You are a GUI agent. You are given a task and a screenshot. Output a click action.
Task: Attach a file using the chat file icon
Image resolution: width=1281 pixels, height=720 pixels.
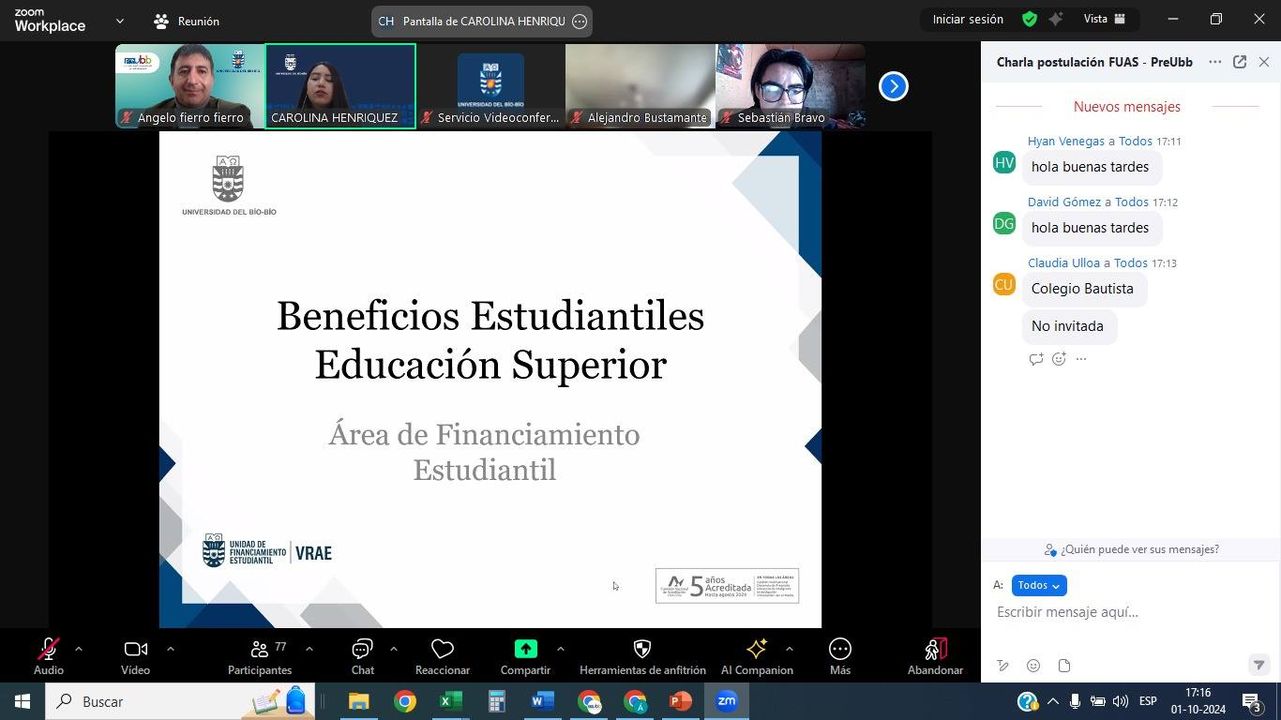[1064, 666]
